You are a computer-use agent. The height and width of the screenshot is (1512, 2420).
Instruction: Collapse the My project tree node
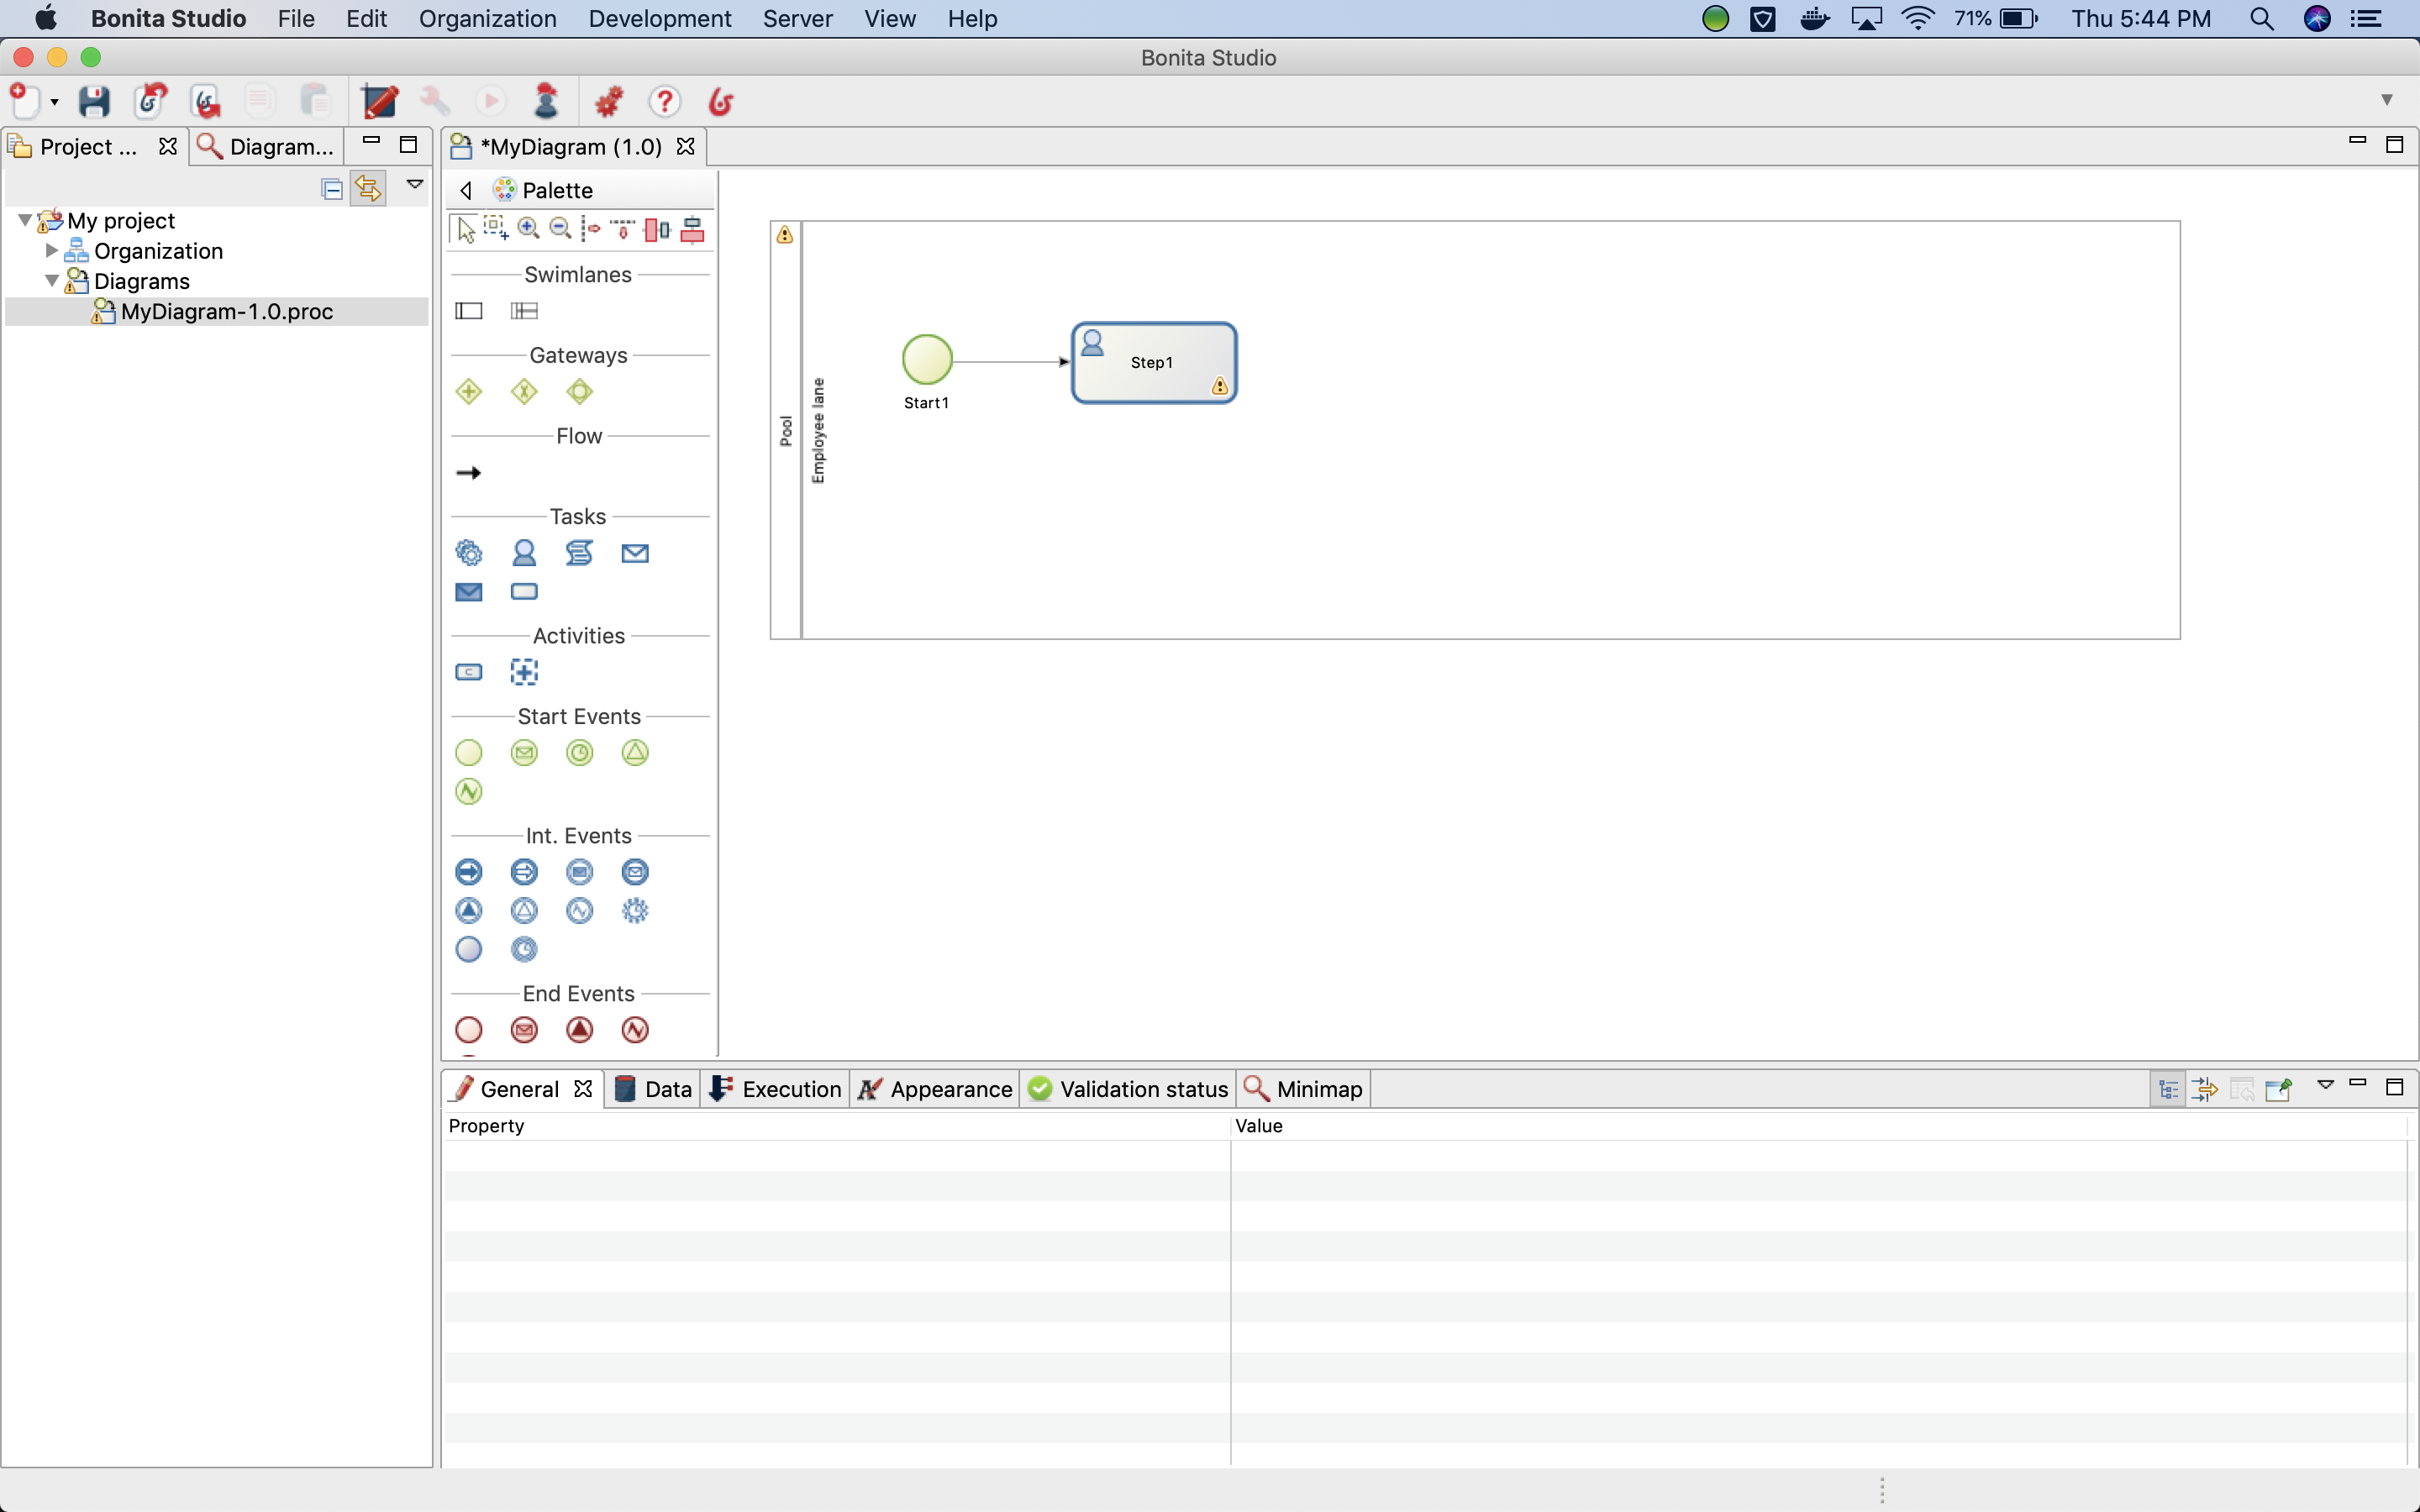[x=25, y=220]
